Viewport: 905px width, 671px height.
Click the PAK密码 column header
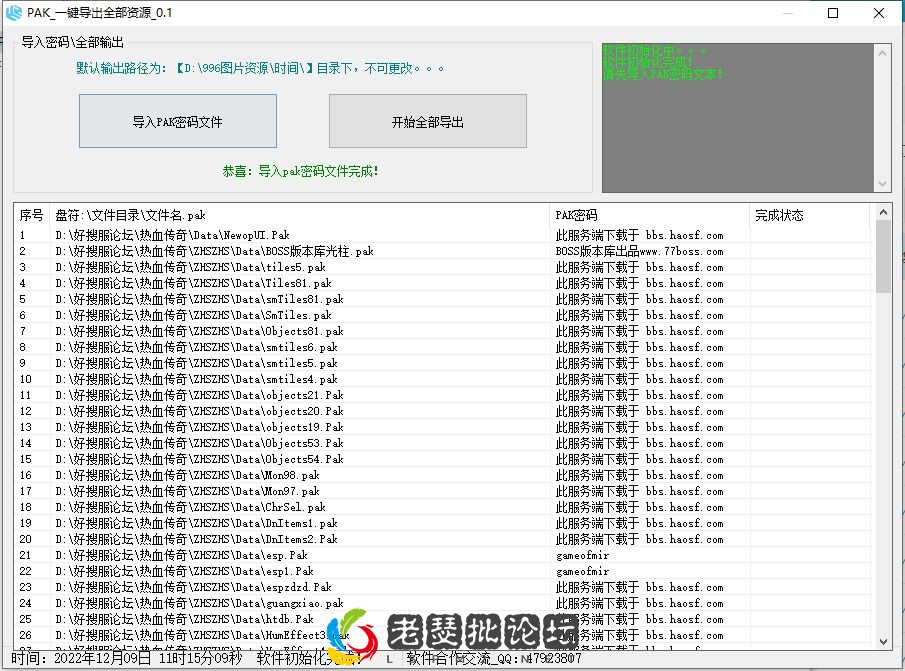575,214
